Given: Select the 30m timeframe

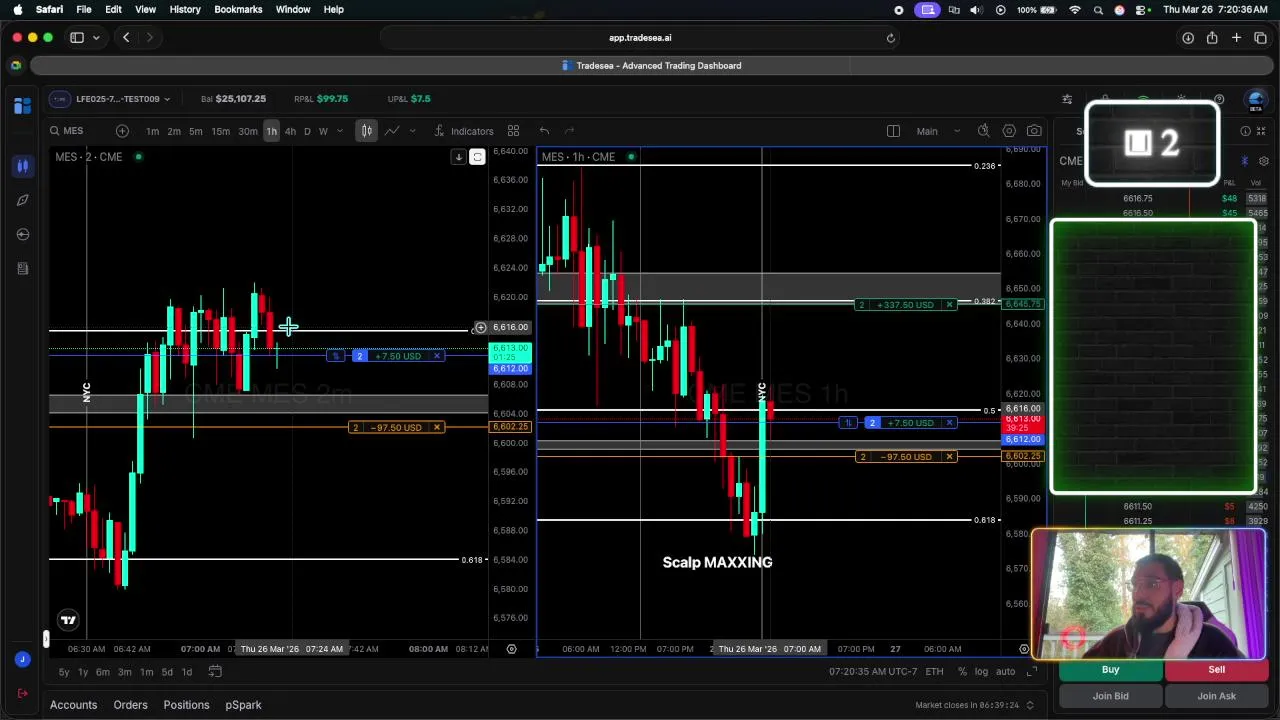Looking at the screenshot, I should [247, 131].
